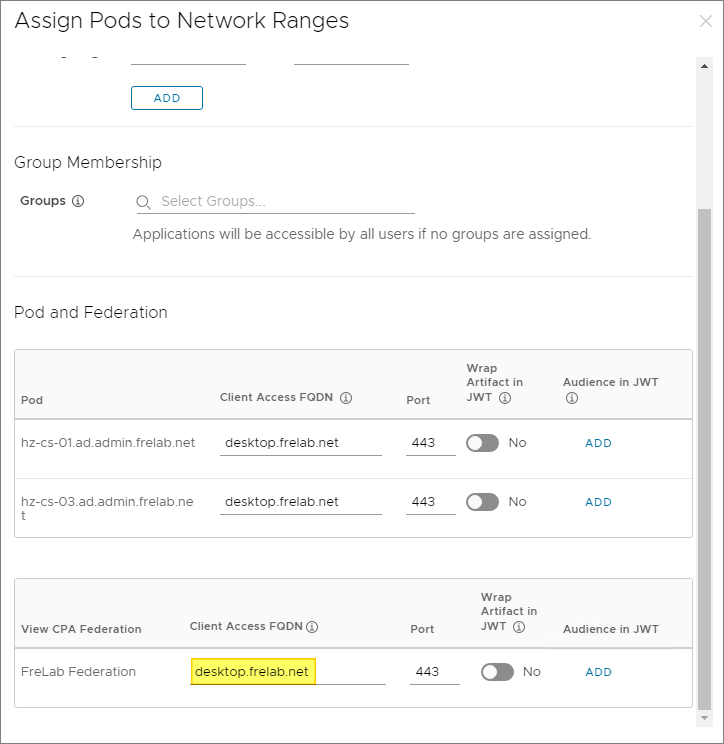This screenshot has width=724, height=744.
Task: Enable Wrap Artifact for FreLab Federation
Action: point(497,672)
